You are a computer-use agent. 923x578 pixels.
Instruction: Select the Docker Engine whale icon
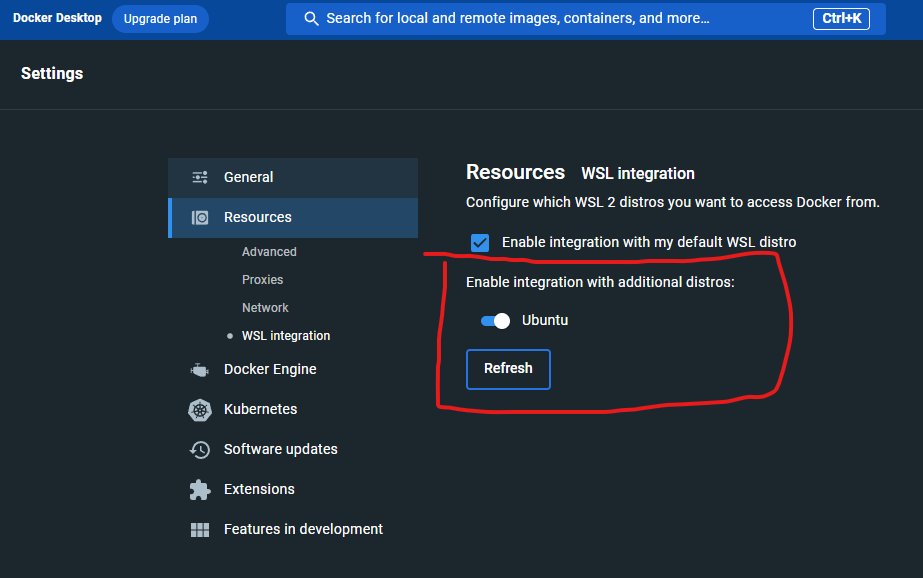coord(199,369)
